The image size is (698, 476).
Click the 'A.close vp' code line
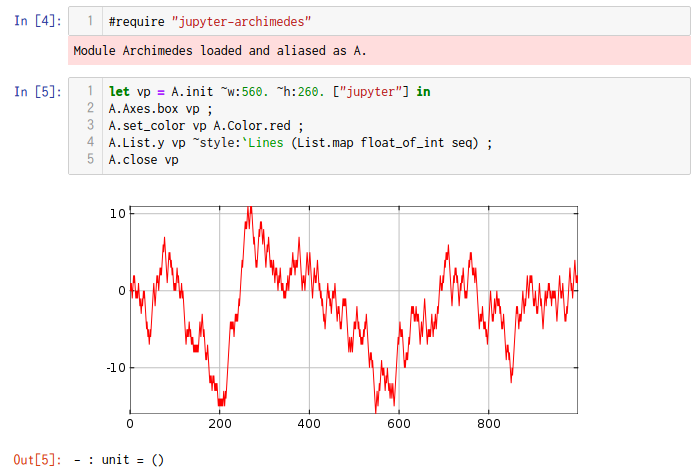pos(143,159)
